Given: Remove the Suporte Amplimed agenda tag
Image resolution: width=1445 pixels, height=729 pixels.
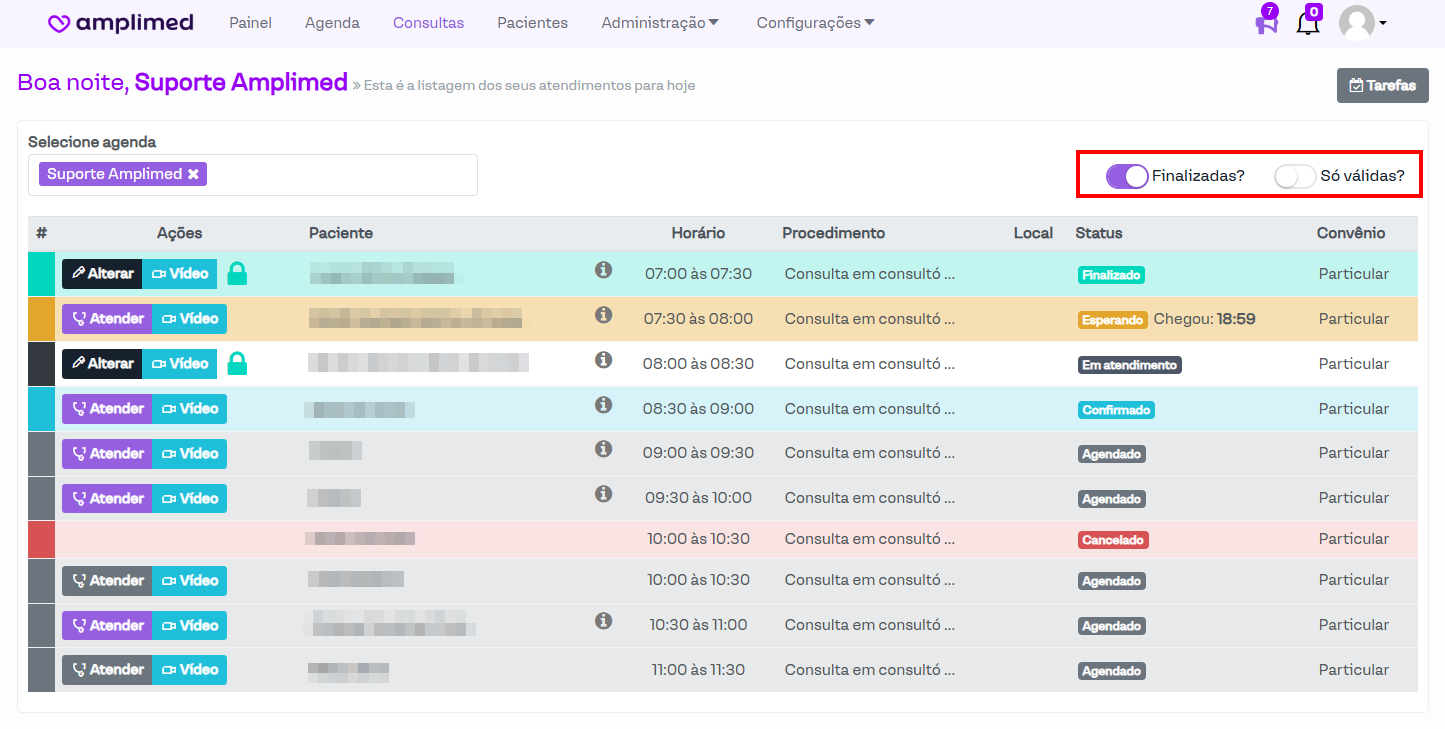Looking at the screenshot, I should [193, 174].
